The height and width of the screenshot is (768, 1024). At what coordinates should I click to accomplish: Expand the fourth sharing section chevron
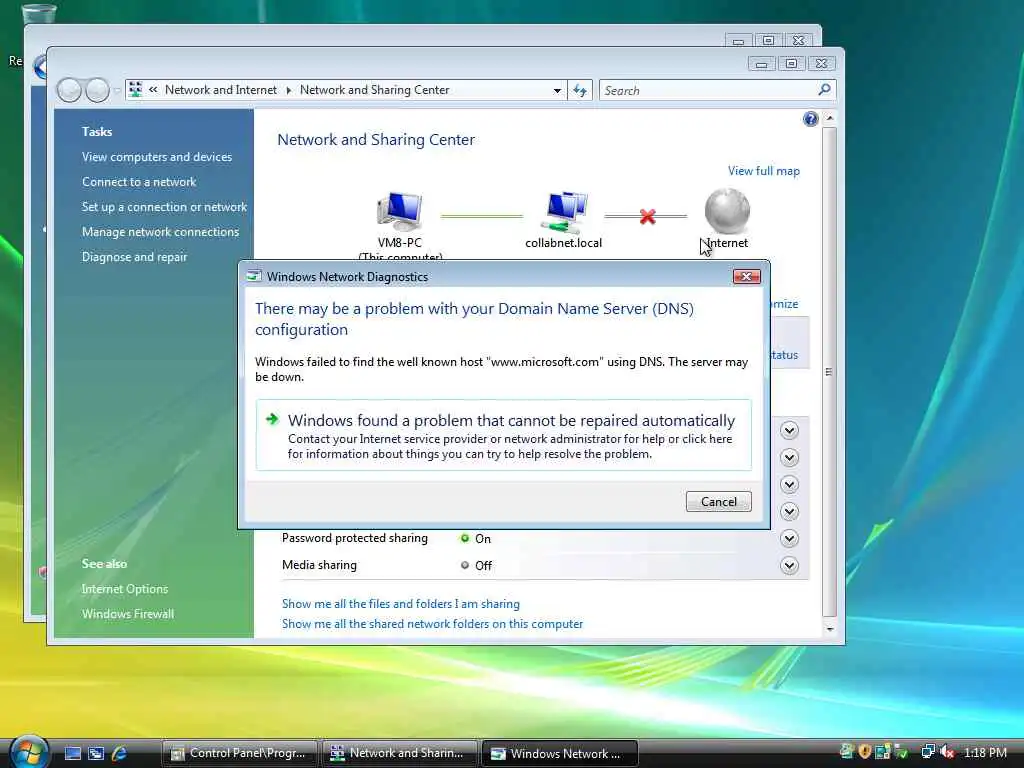(x=790, y=511)
